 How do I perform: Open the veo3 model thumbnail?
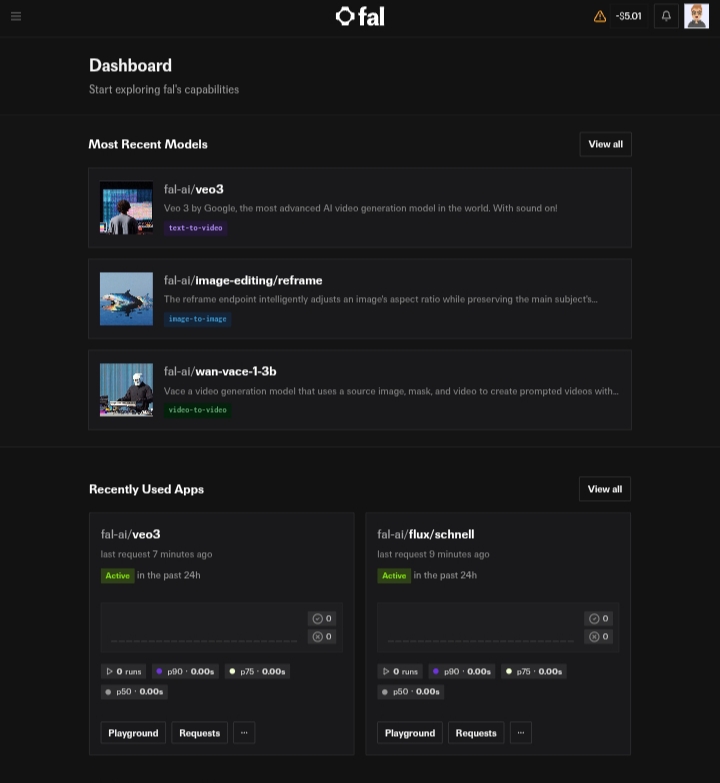pyautogui.click(x=126, y=208)
